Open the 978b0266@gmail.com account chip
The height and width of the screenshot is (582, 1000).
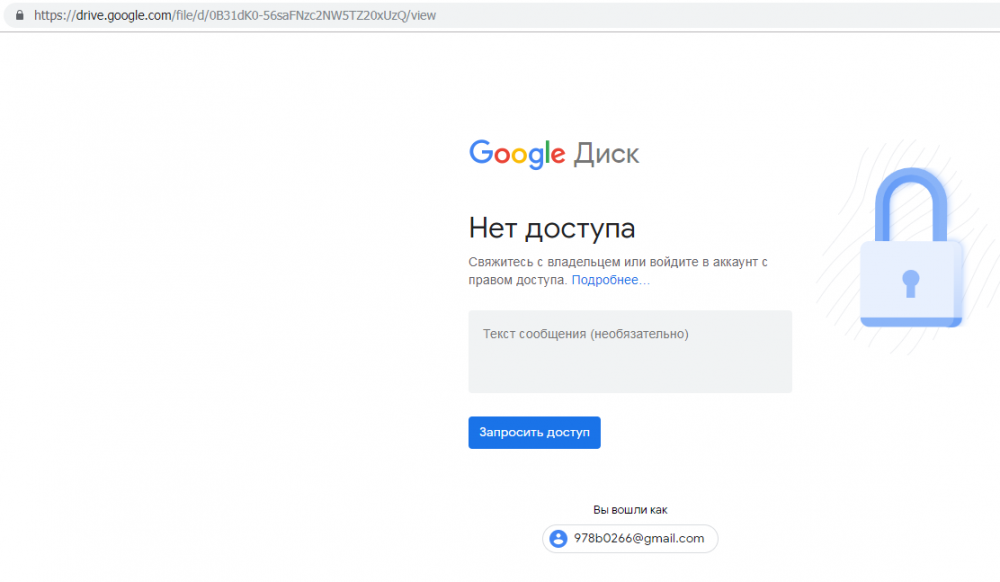pos(630,539)
